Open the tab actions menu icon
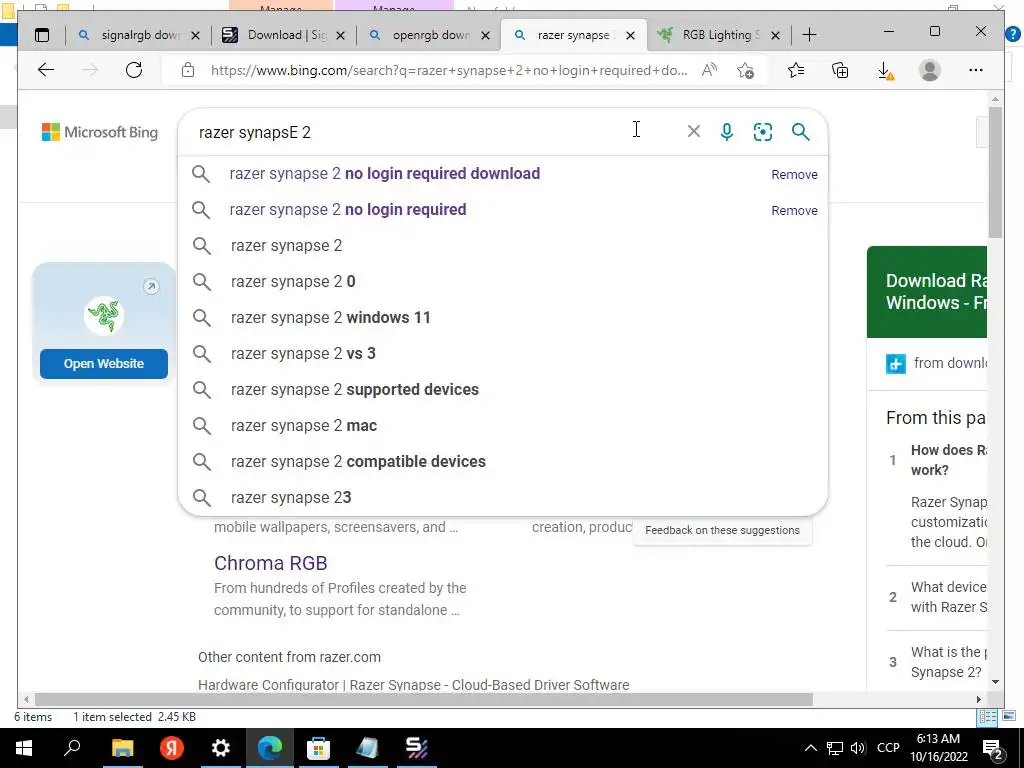1024x768 pixels. point(42,35)
